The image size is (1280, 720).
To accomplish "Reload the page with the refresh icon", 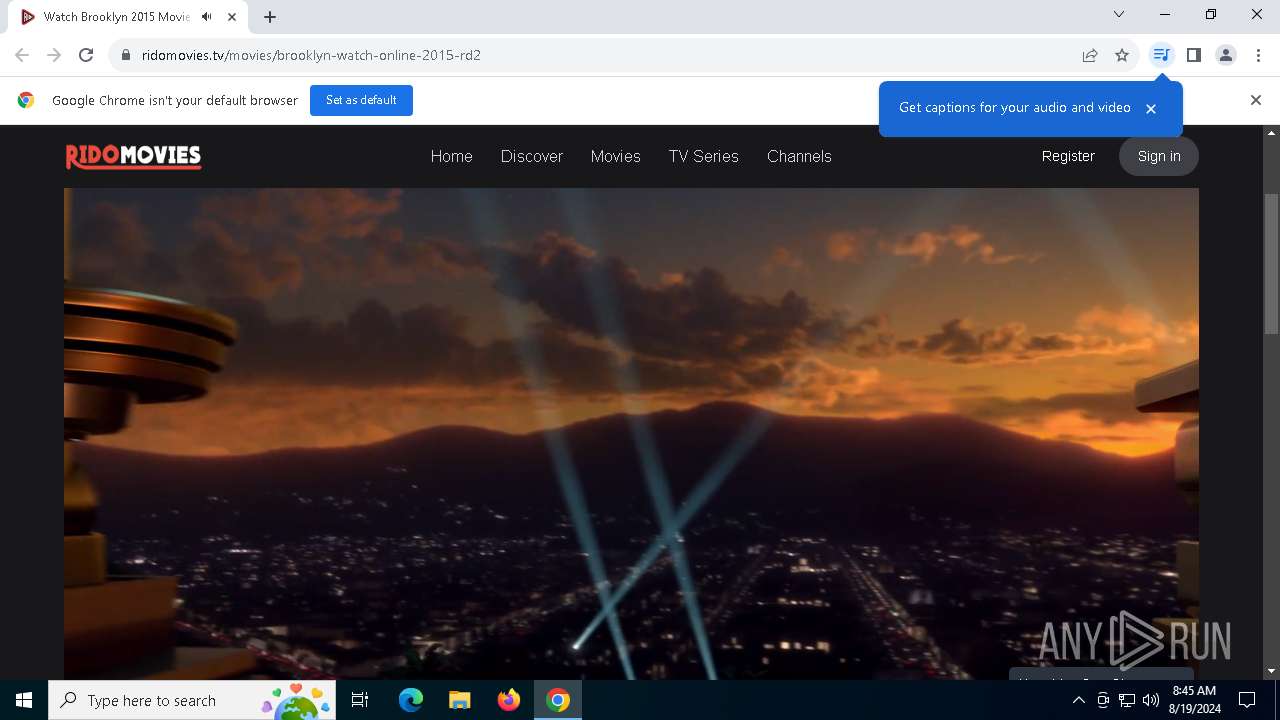I will pos(86,55).
